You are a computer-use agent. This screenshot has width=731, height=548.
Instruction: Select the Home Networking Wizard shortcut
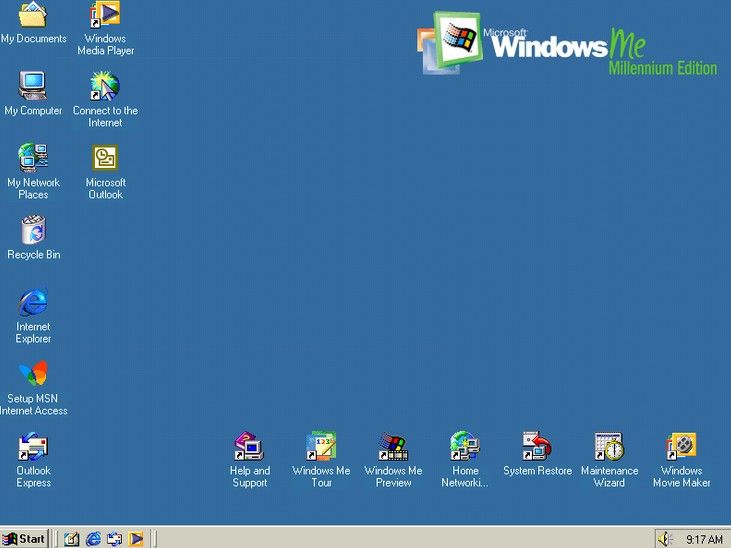tap(465, 447)
